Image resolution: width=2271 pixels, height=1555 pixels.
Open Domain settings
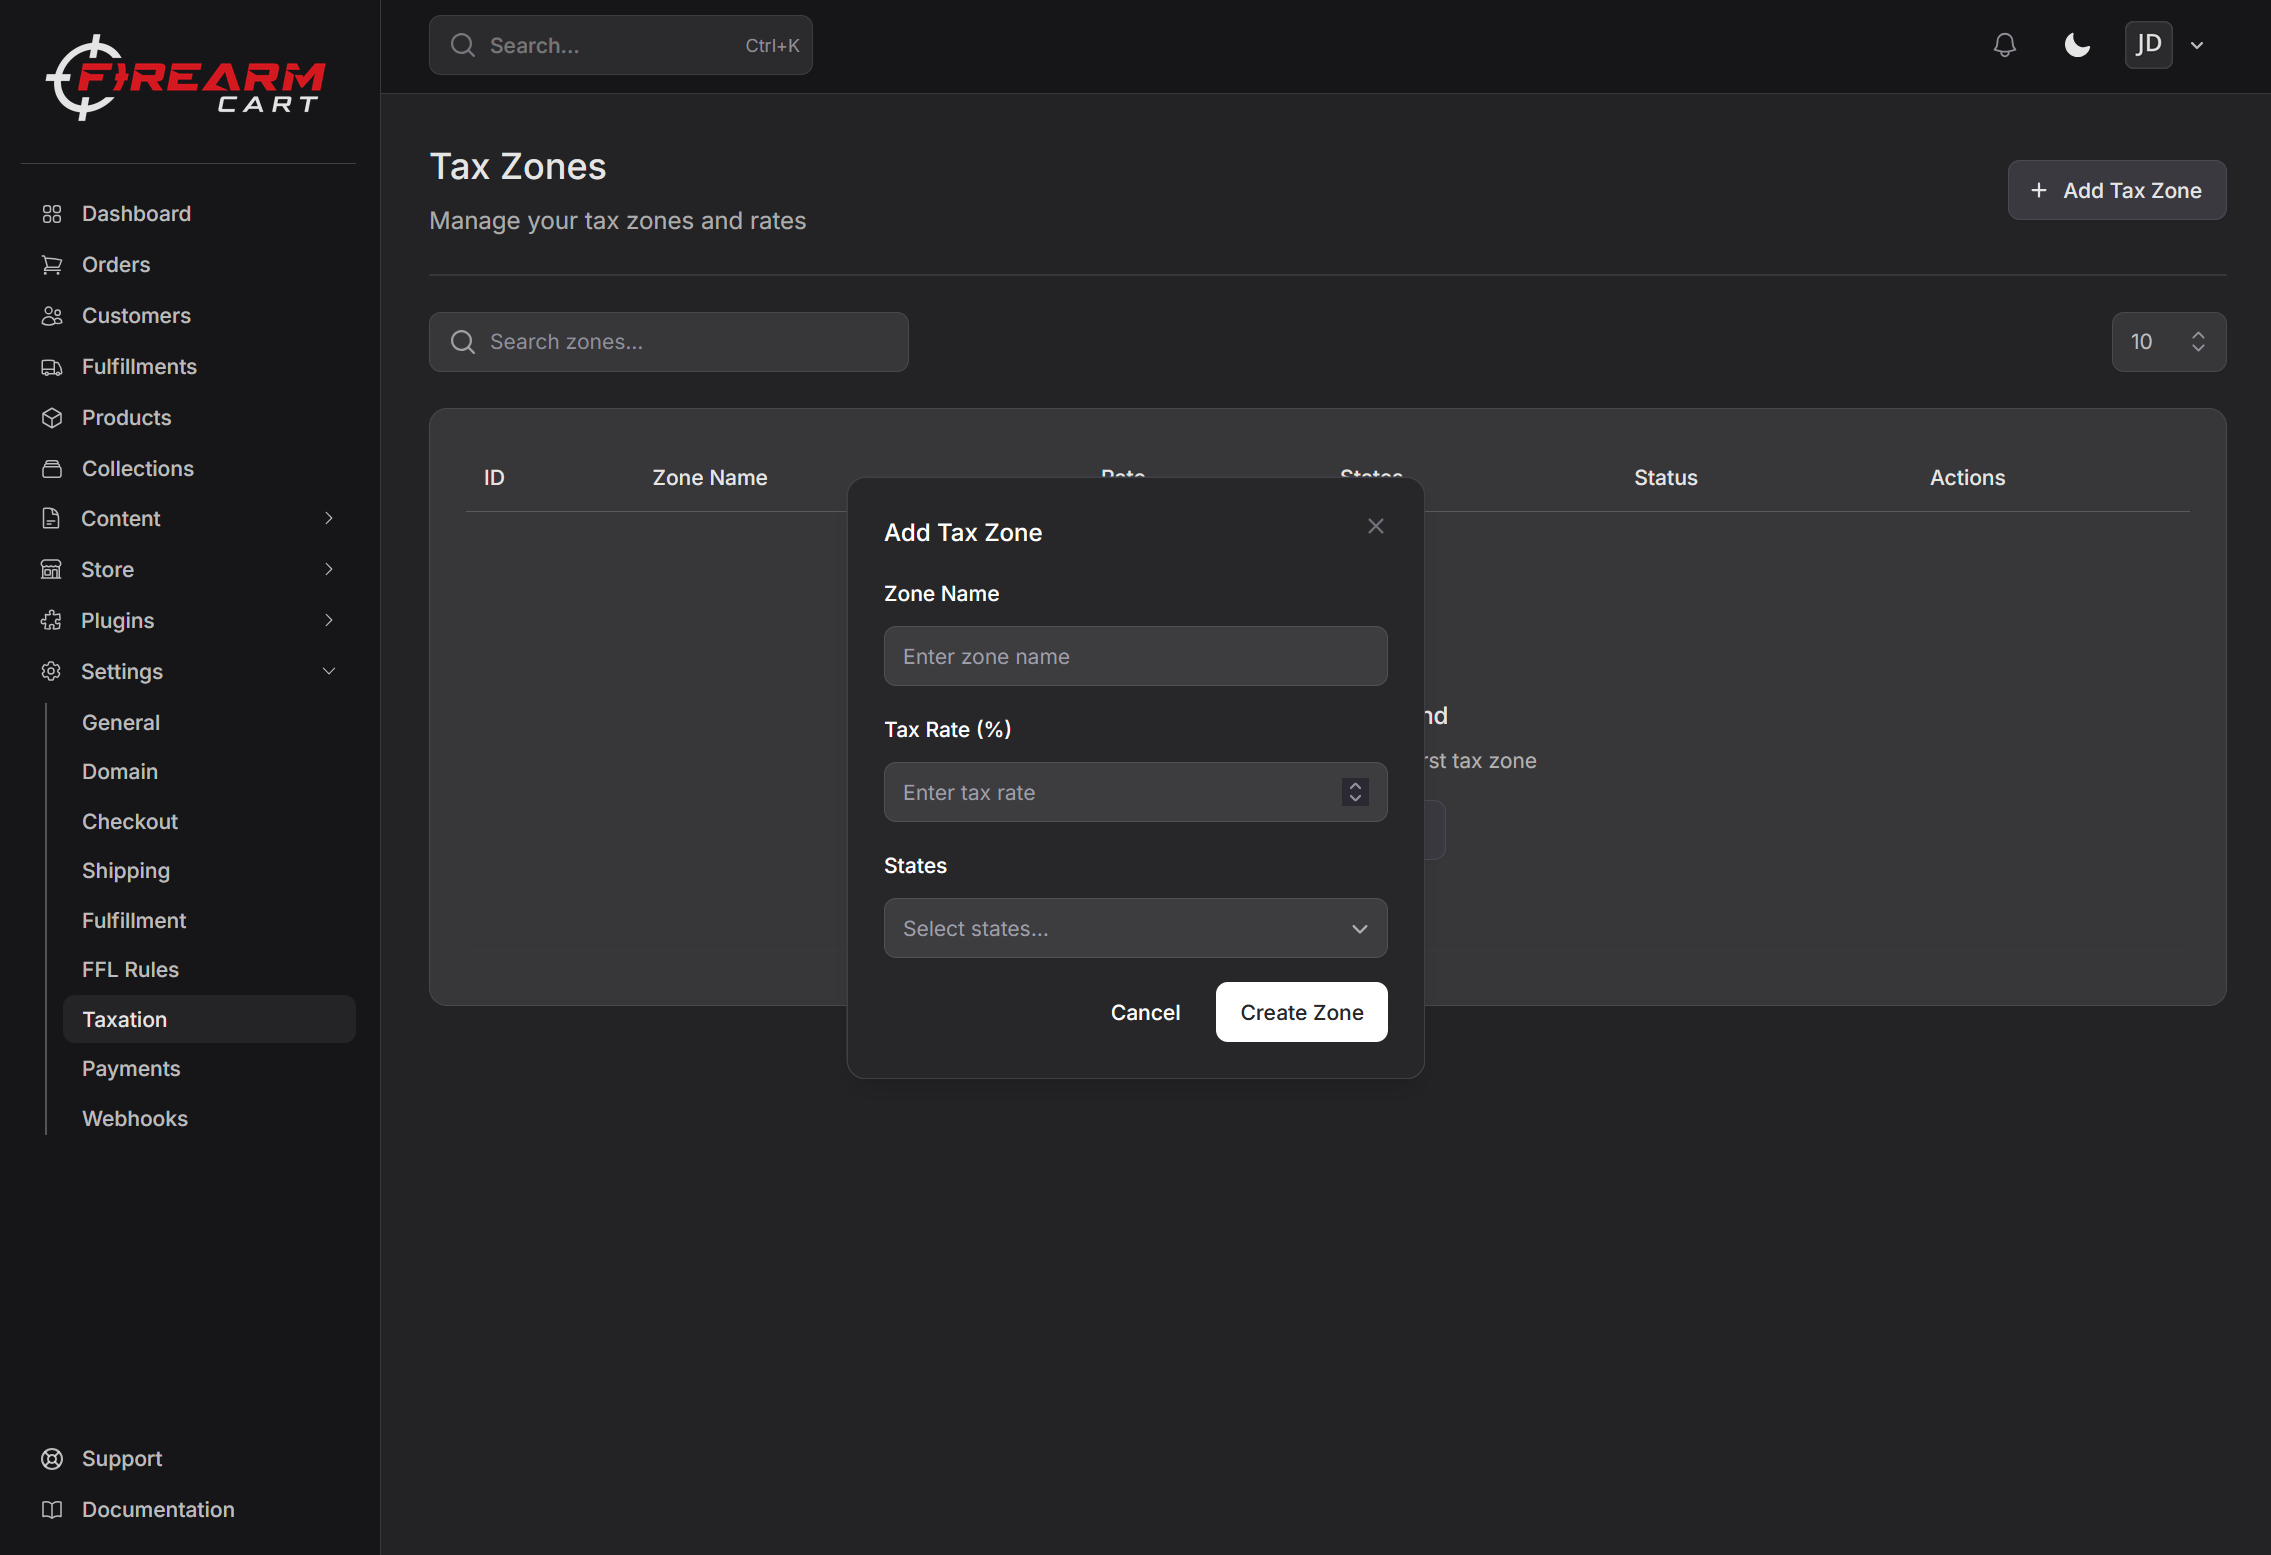[120, 772]
